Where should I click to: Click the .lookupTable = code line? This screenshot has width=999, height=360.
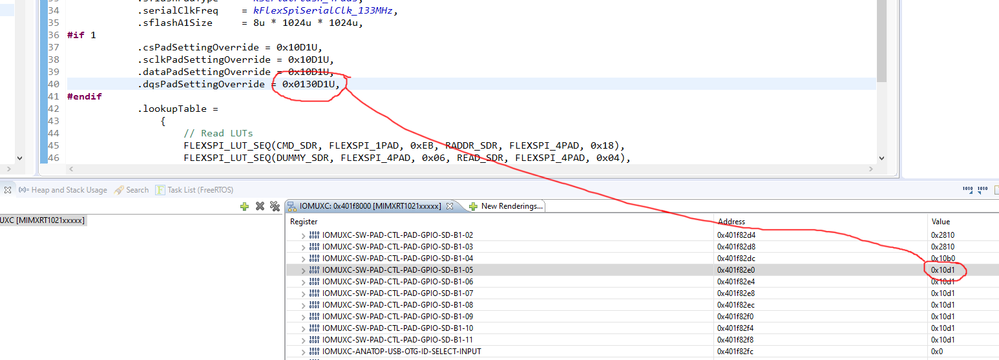tap(178, 108)
